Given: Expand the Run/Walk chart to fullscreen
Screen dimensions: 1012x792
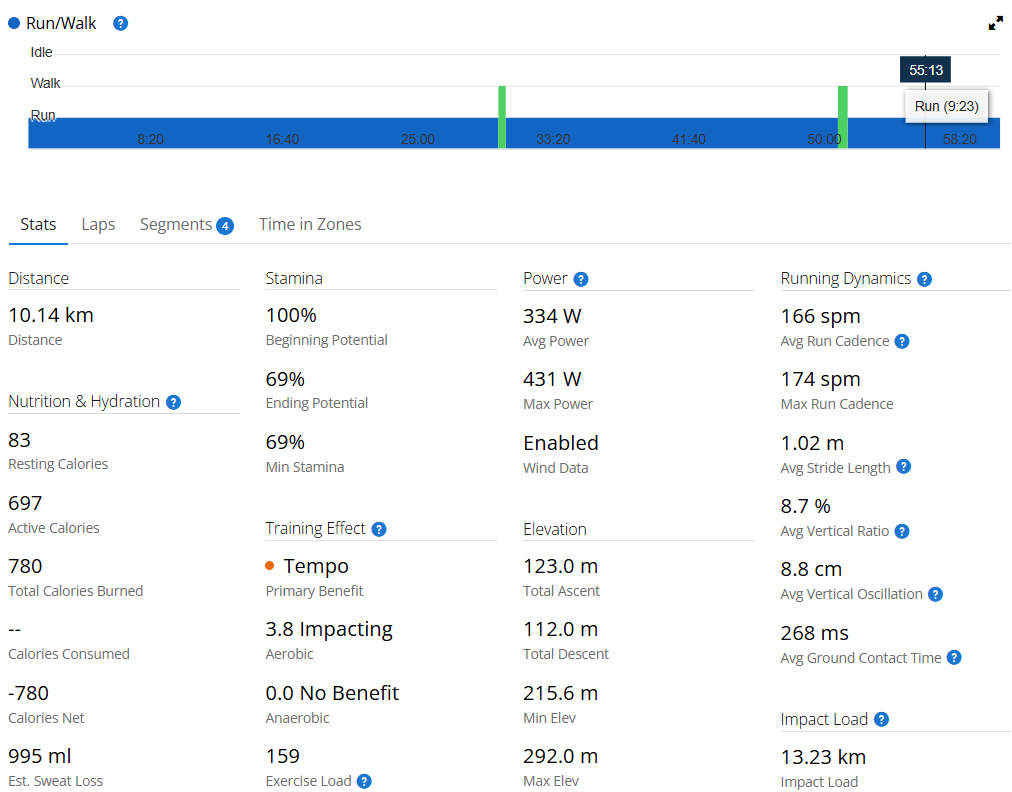Looking at the screenshot, I should pyautogui.click(x=995, y=23).
